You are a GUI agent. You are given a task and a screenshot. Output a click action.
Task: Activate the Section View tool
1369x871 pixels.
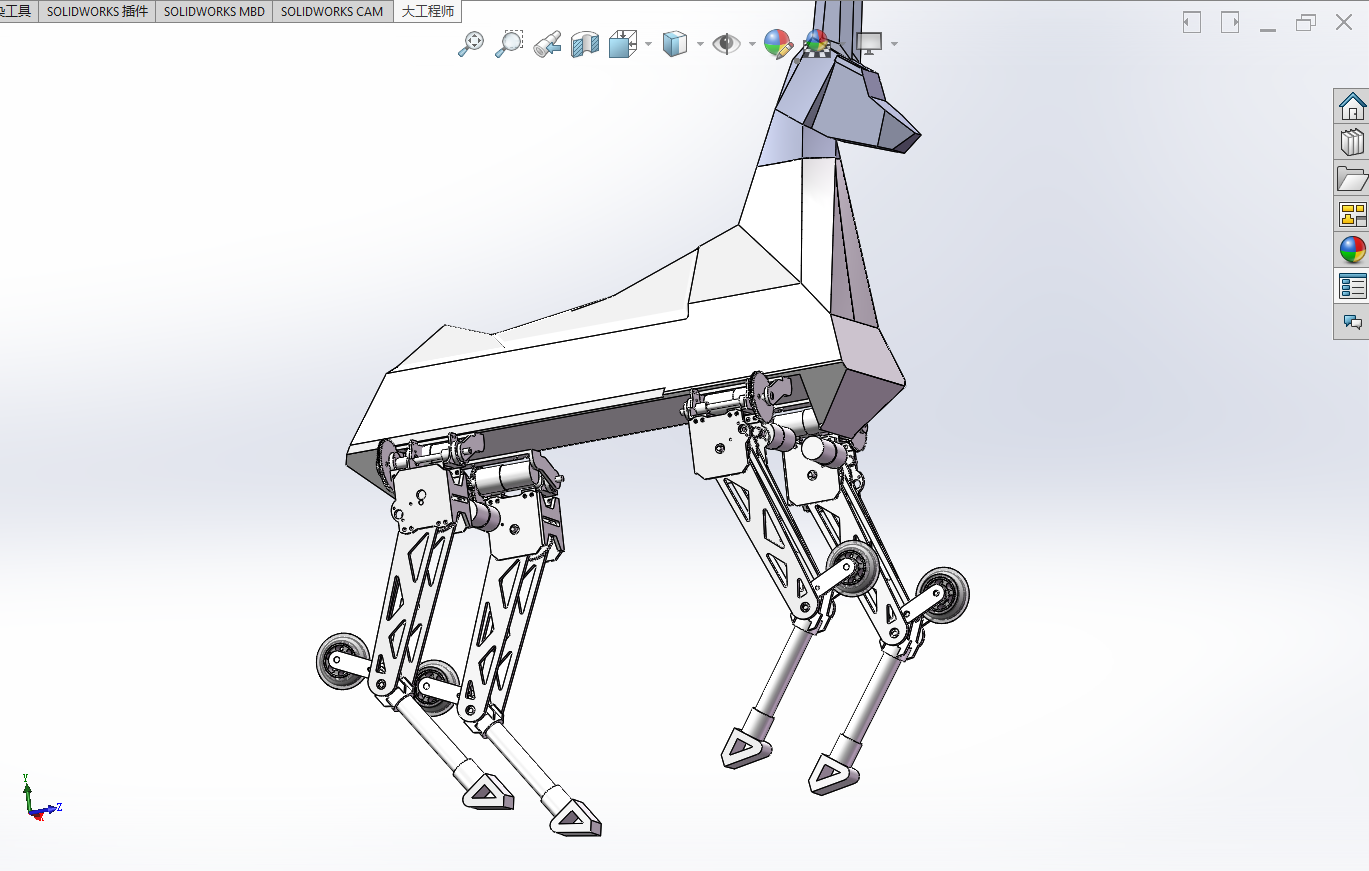585,43
